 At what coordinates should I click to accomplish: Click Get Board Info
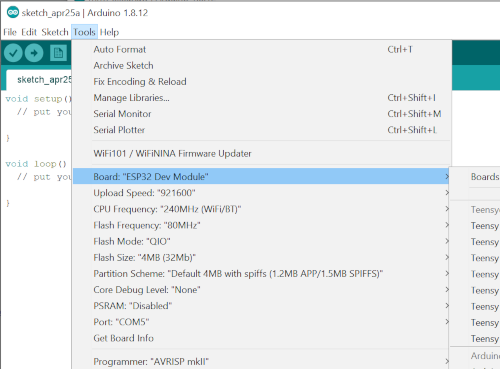pyautogui.click(x=261, y=338)
